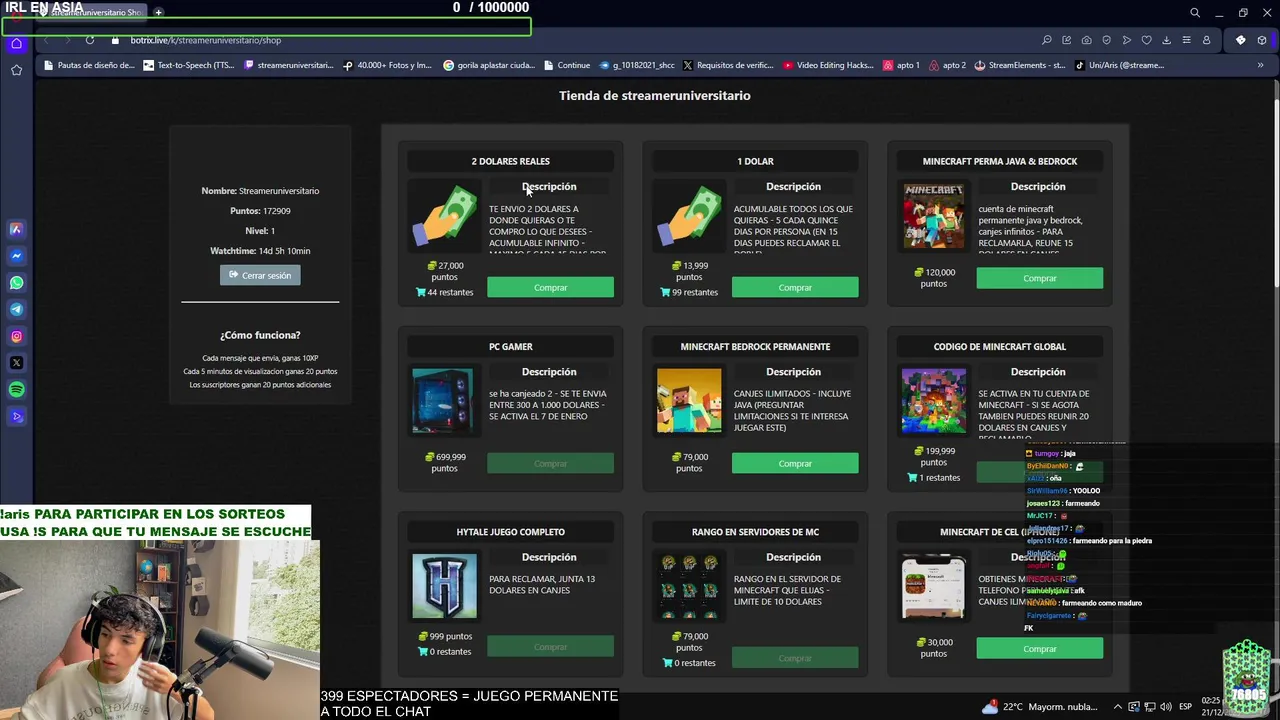1280x720 pixels.
Task: Click 2 DOLARES REALES cash image
Action: pyautogui.click(x=444, y=216)
